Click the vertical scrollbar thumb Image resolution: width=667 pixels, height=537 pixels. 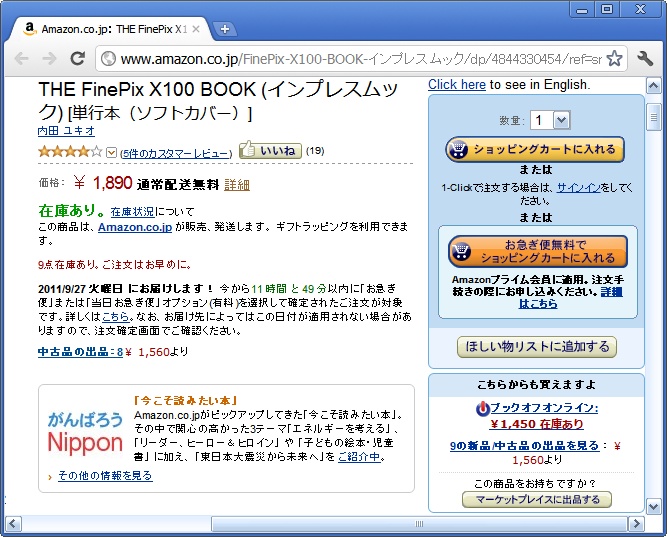tap(653, 117)
